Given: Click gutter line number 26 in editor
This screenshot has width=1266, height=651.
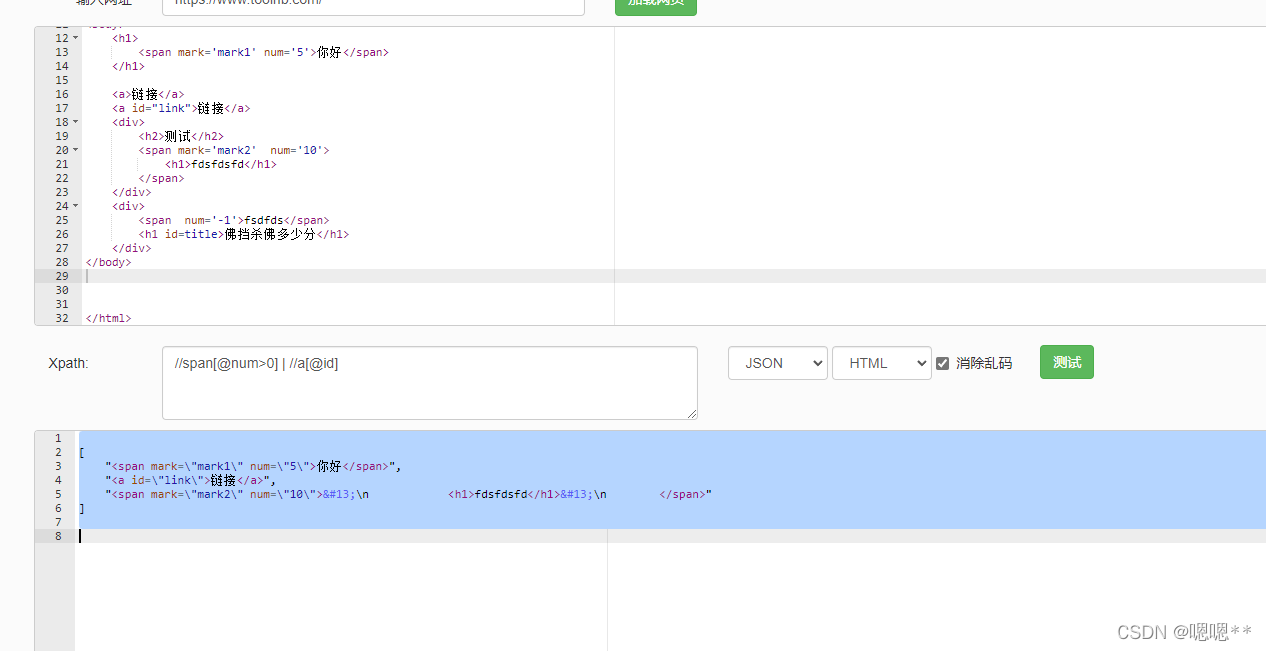Looking at the screenshot, I should [62, 234].
